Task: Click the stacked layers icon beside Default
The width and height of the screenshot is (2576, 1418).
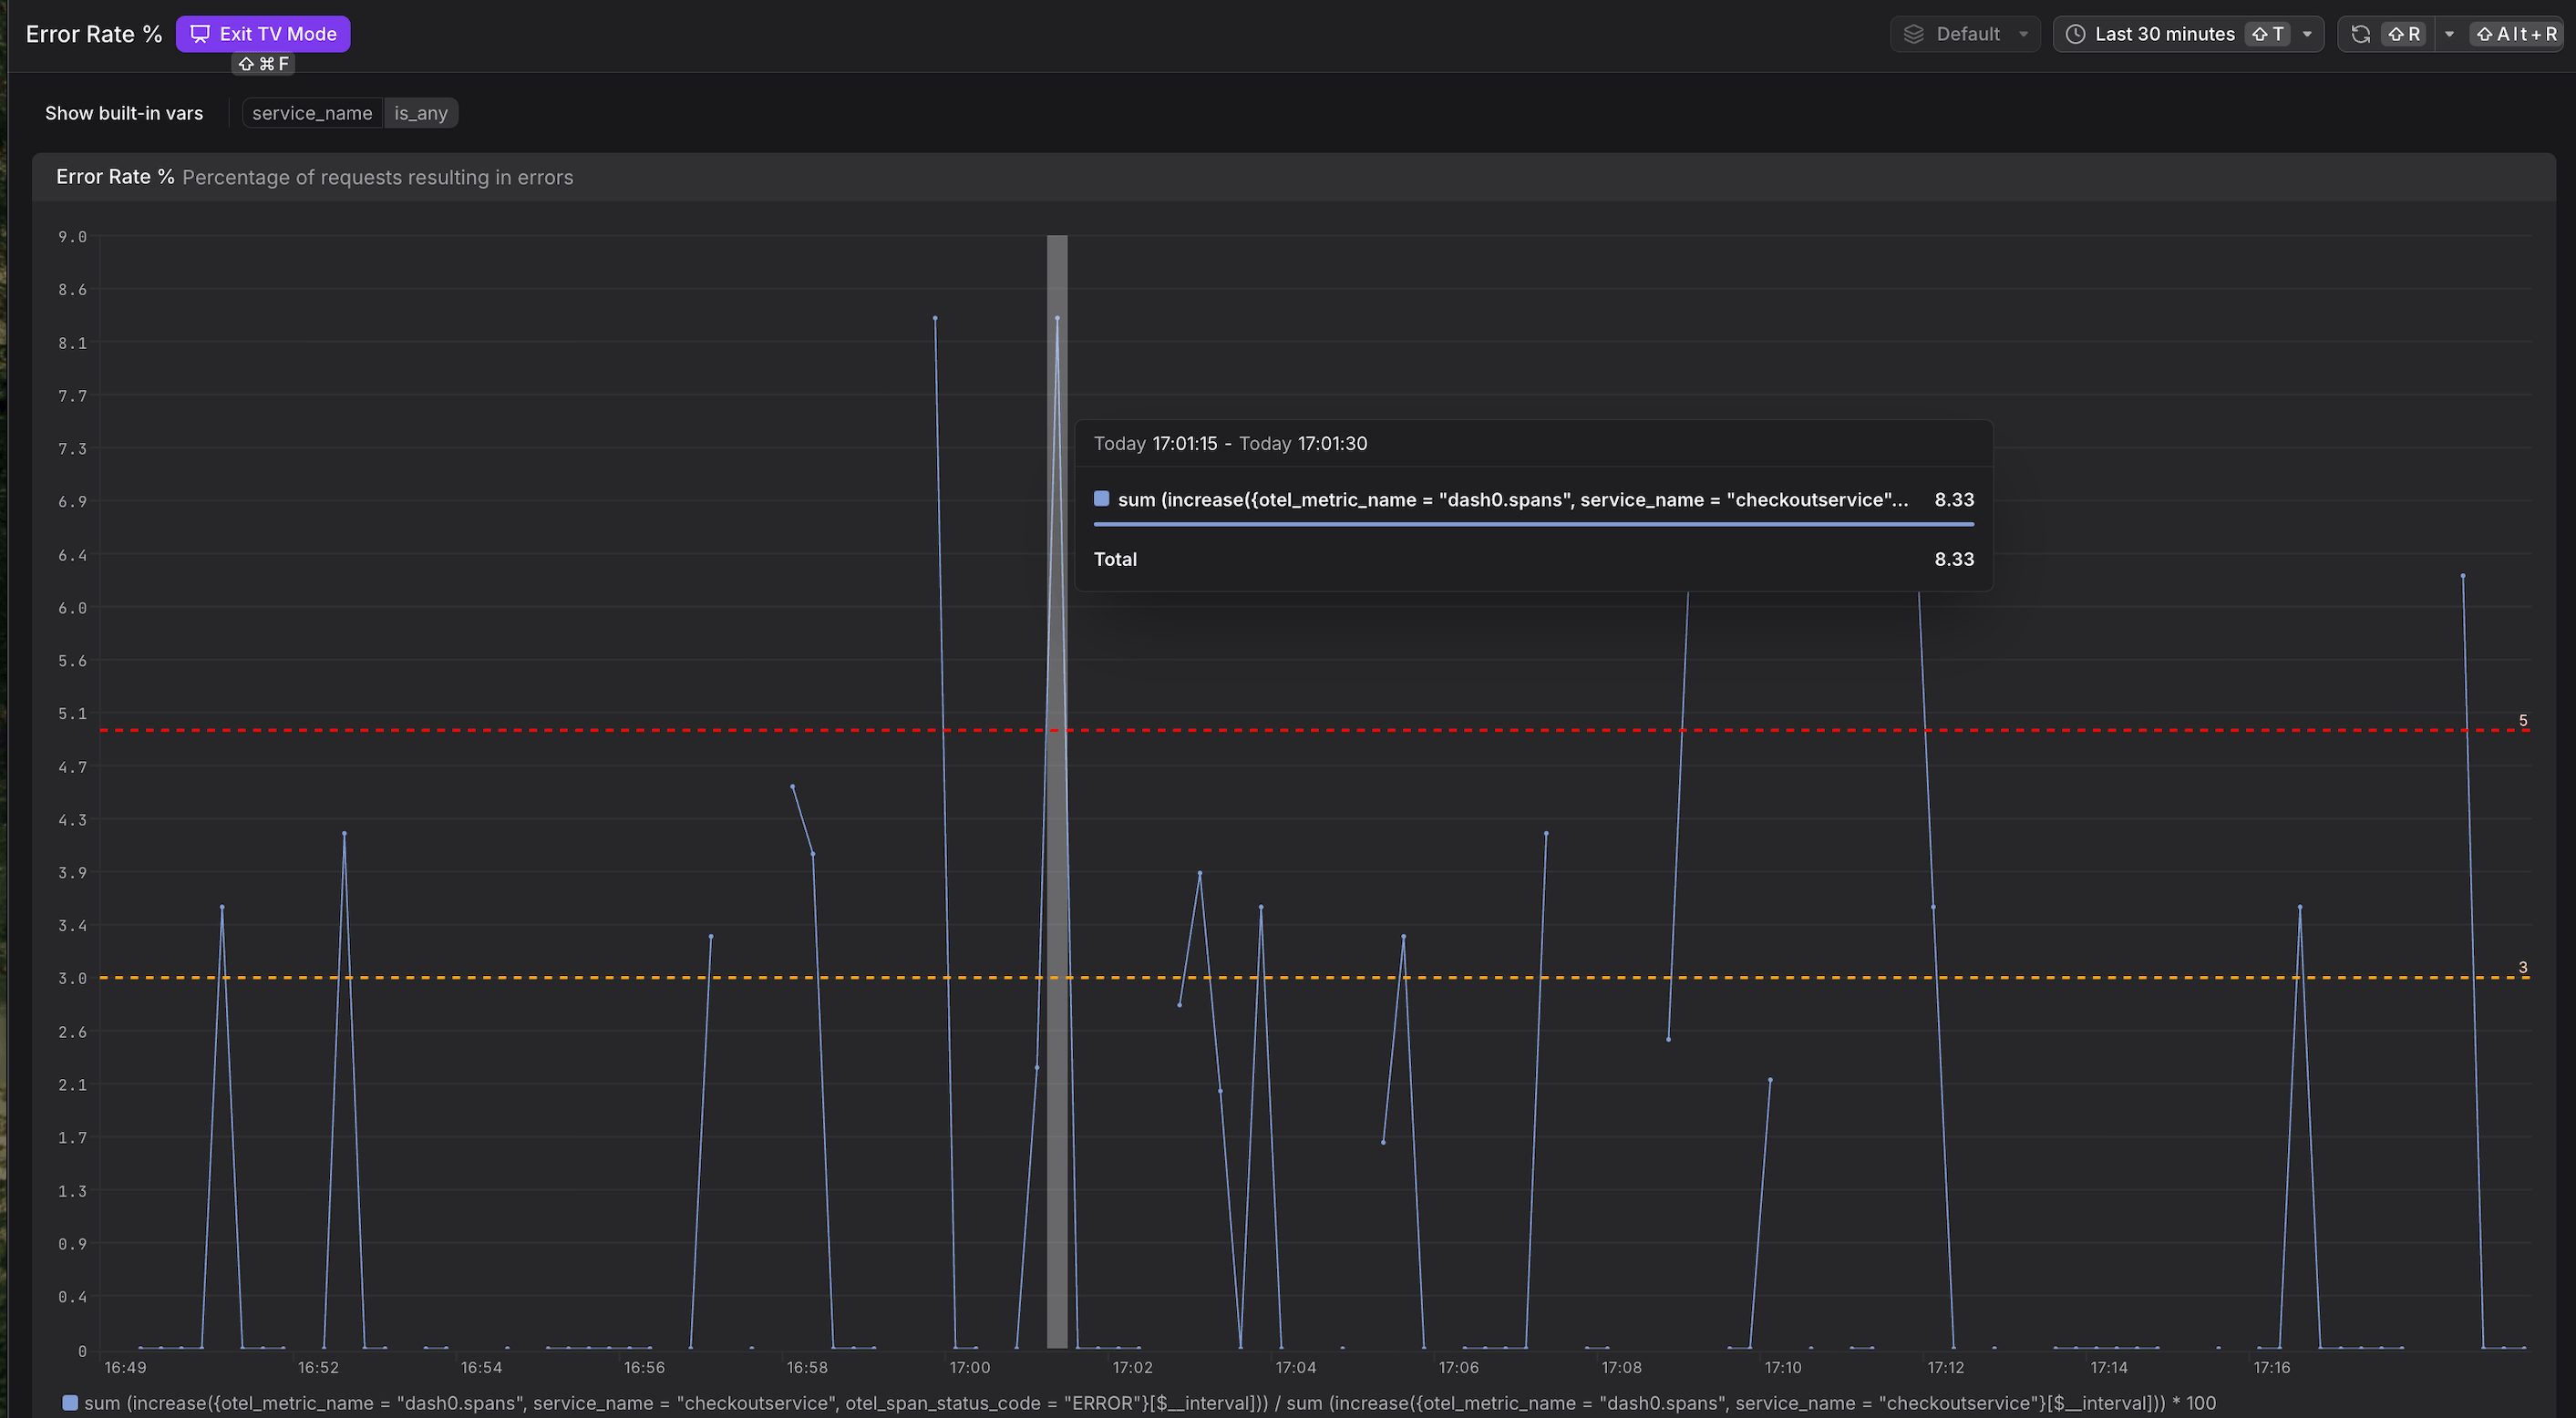Action: pyautogui.click(x=1914, y=33)
